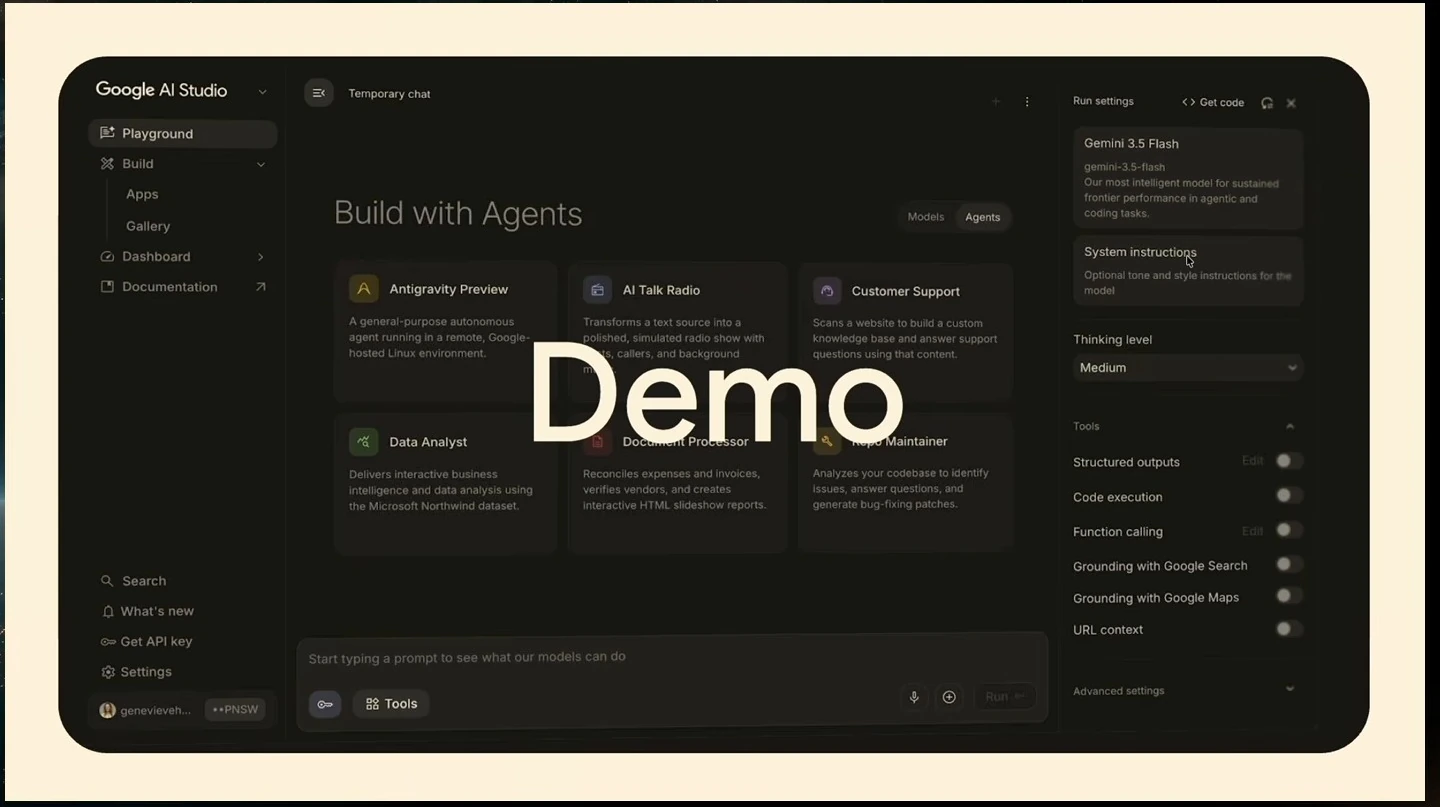Click the Antigravity Preview agent icon
1440x807 pixels.
tap(364, 289)
